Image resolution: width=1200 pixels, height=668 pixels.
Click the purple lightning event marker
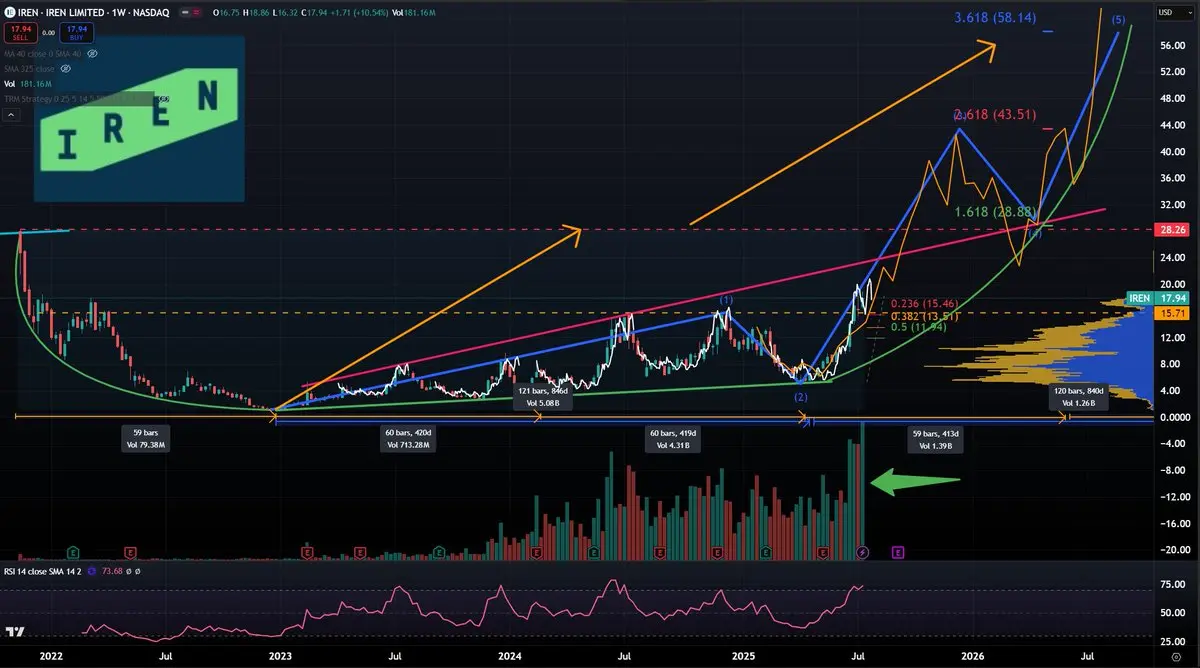[x=864, y=551]
